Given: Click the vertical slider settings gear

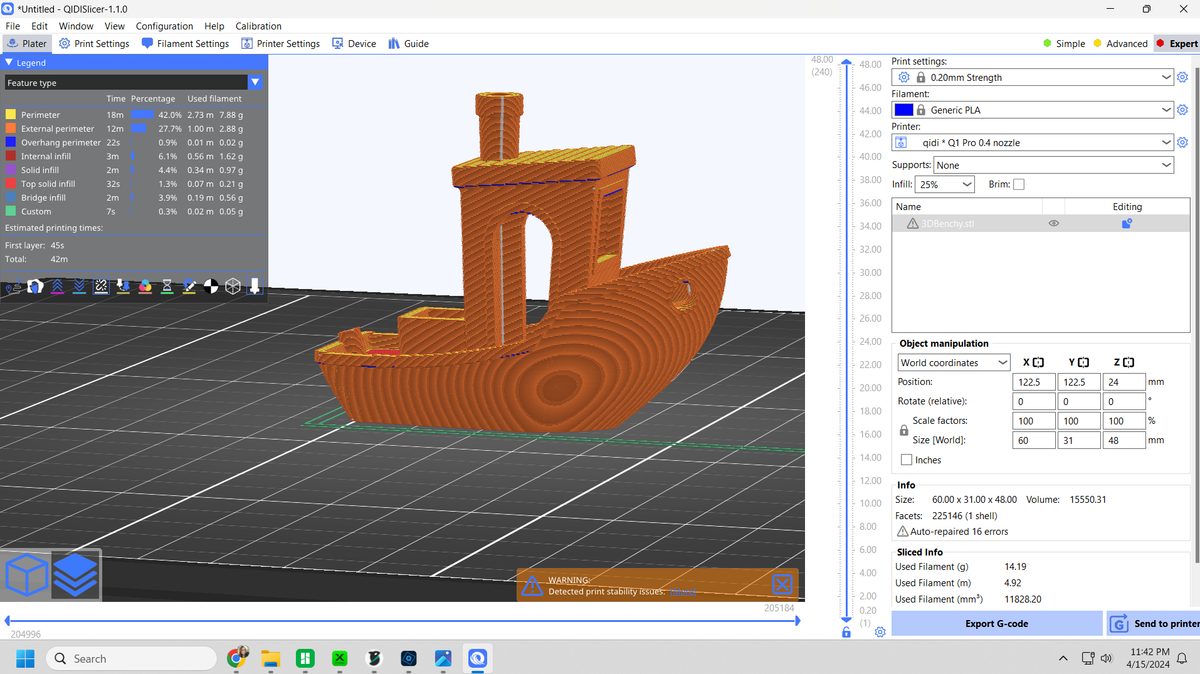Looking at the screenshot, I should point(880,632).
